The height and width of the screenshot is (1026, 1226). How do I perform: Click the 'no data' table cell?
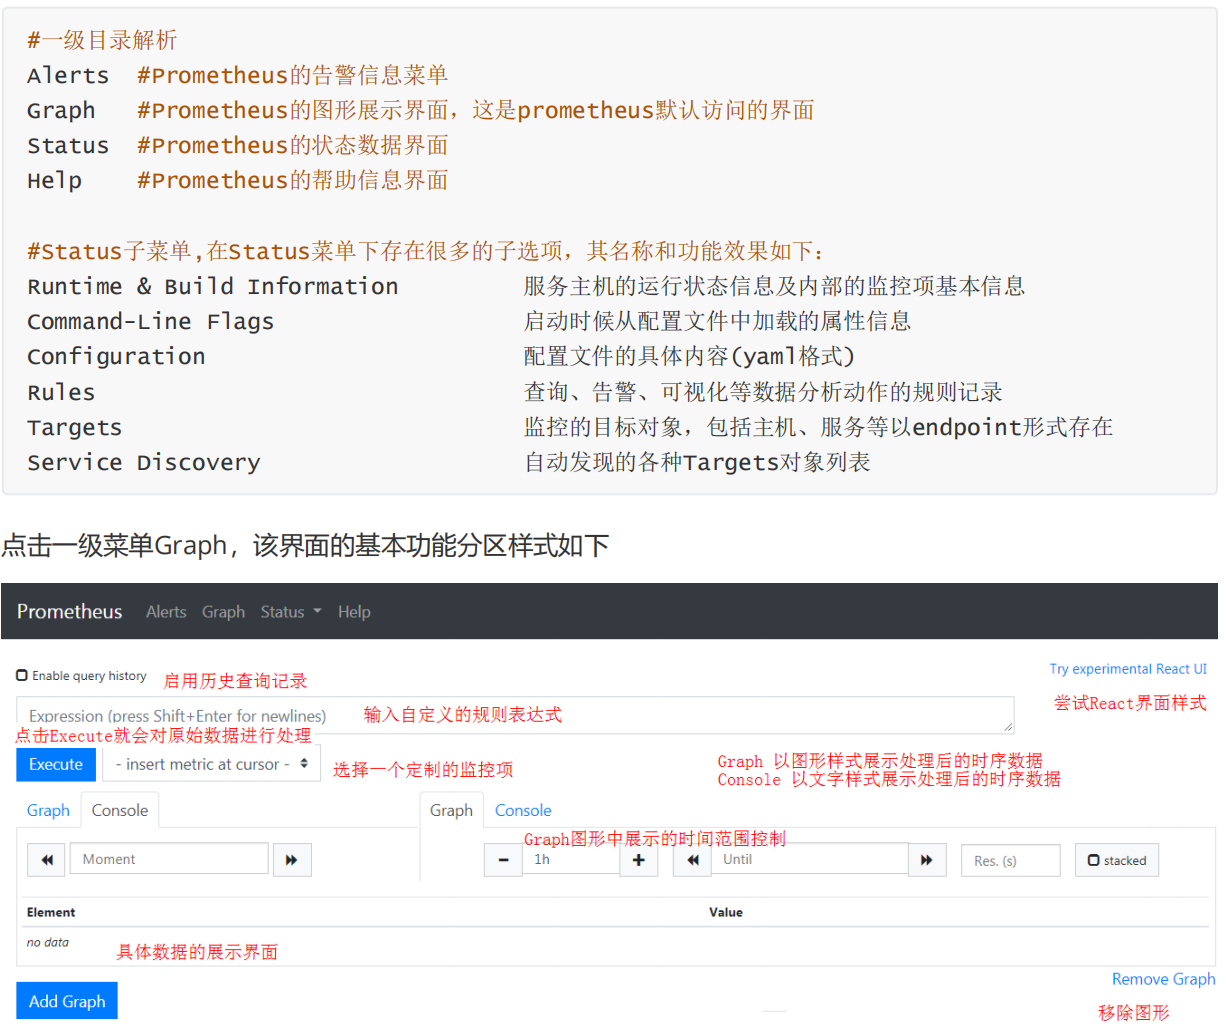(48, 942)
